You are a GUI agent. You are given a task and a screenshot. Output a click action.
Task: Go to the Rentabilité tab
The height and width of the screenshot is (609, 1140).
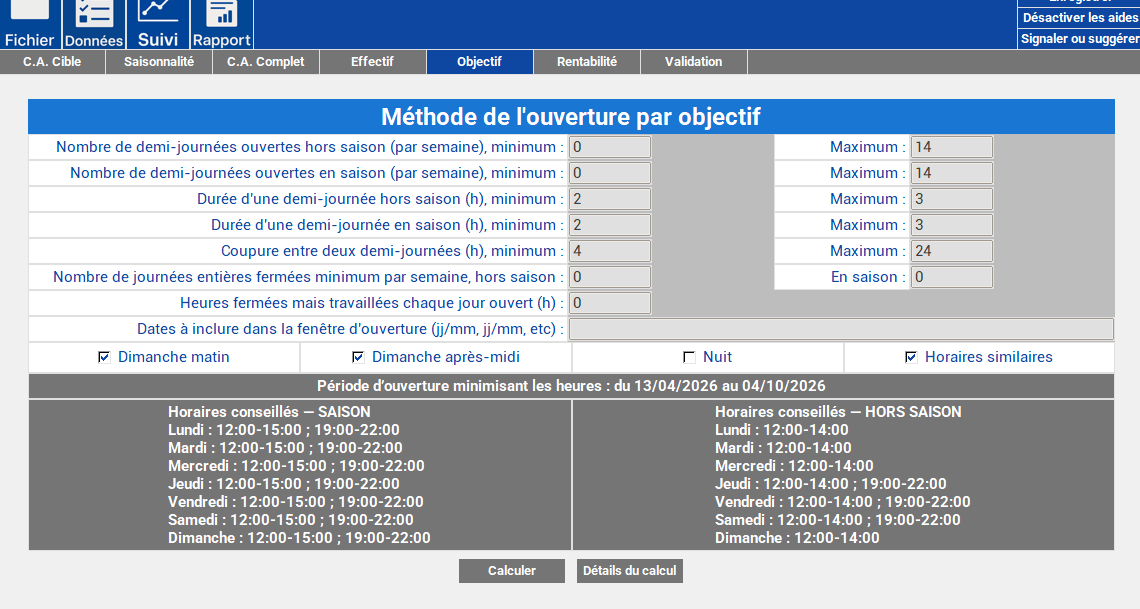[x=587, y=62]
